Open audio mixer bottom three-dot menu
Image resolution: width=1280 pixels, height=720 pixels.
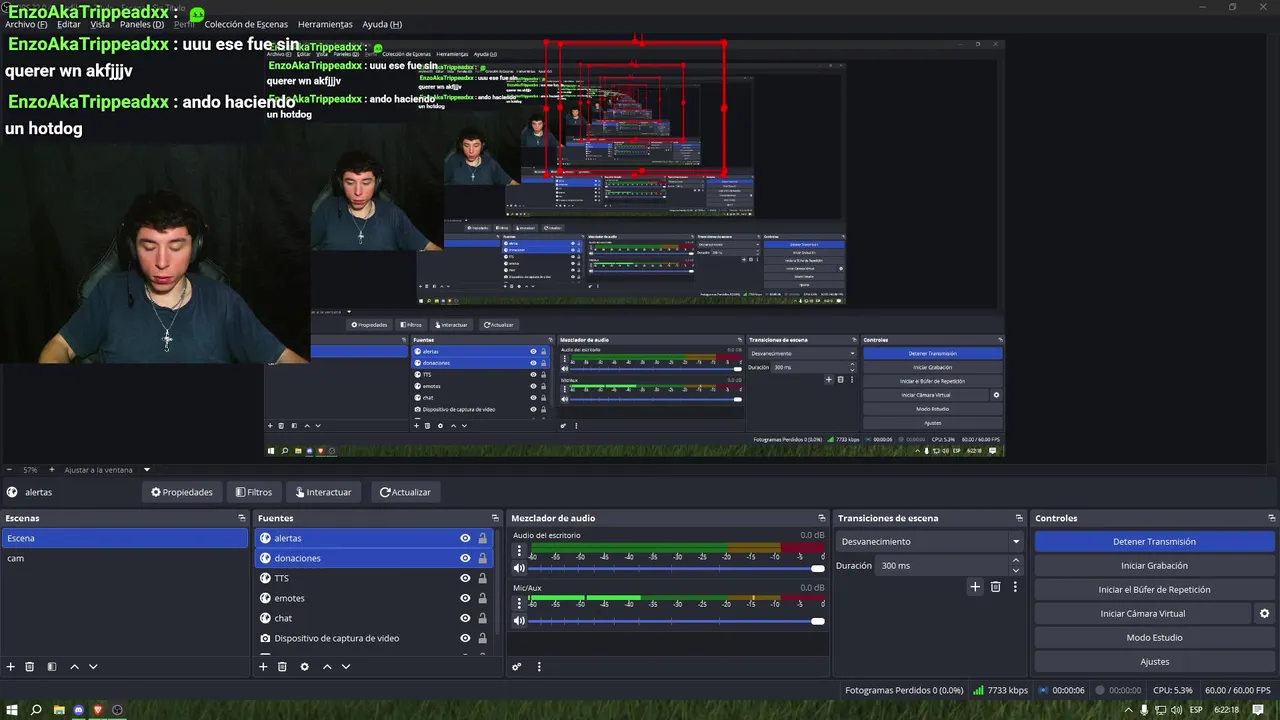pos(539,667)
